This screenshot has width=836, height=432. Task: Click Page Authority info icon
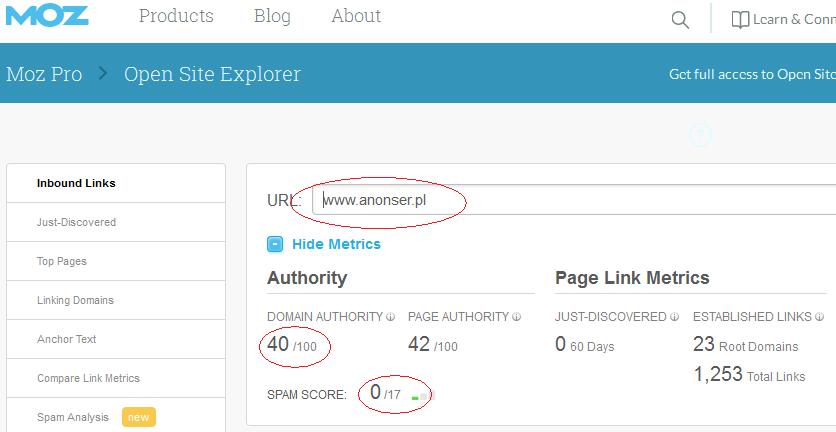[x=516, y=317]
